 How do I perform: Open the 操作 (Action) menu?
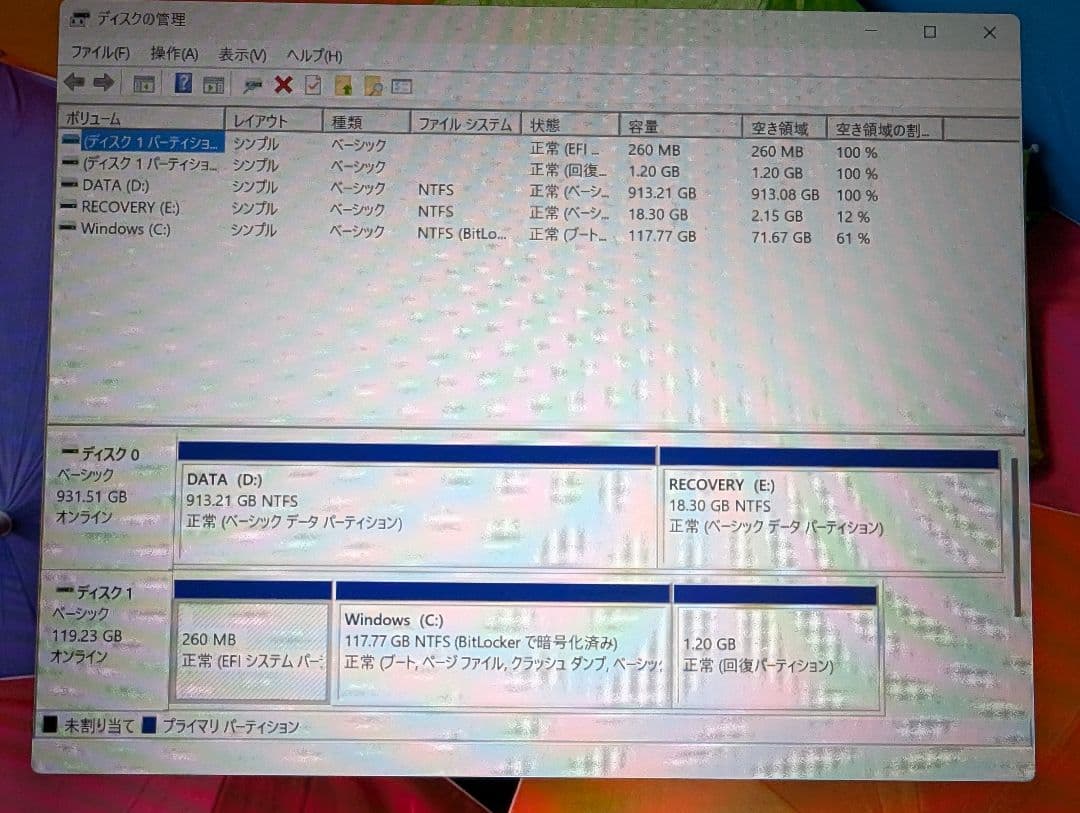point(175,56)
